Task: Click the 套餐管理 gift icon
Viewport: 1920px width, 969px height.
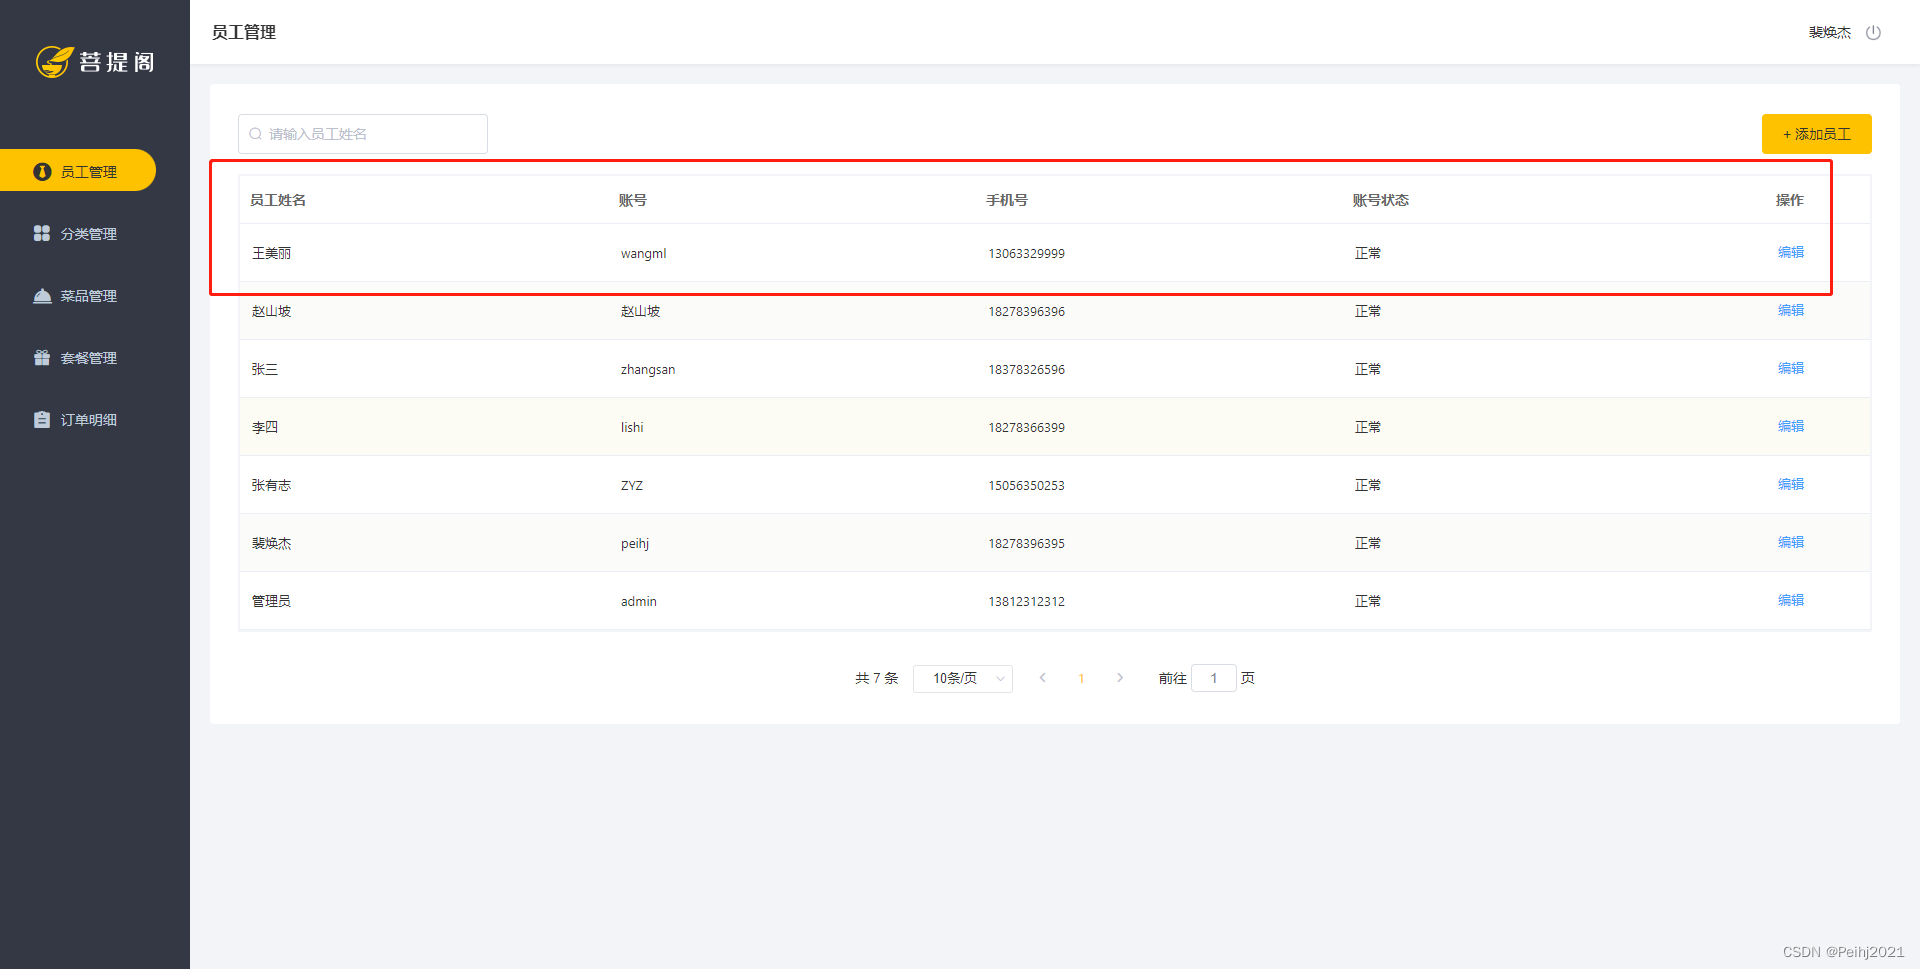Action: (42, 358)
